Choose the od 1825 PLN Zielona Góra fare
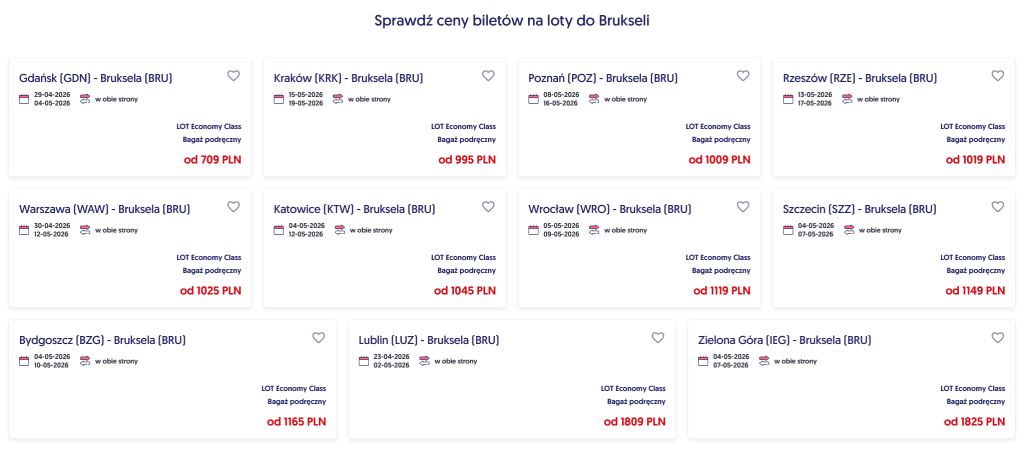 975,422
